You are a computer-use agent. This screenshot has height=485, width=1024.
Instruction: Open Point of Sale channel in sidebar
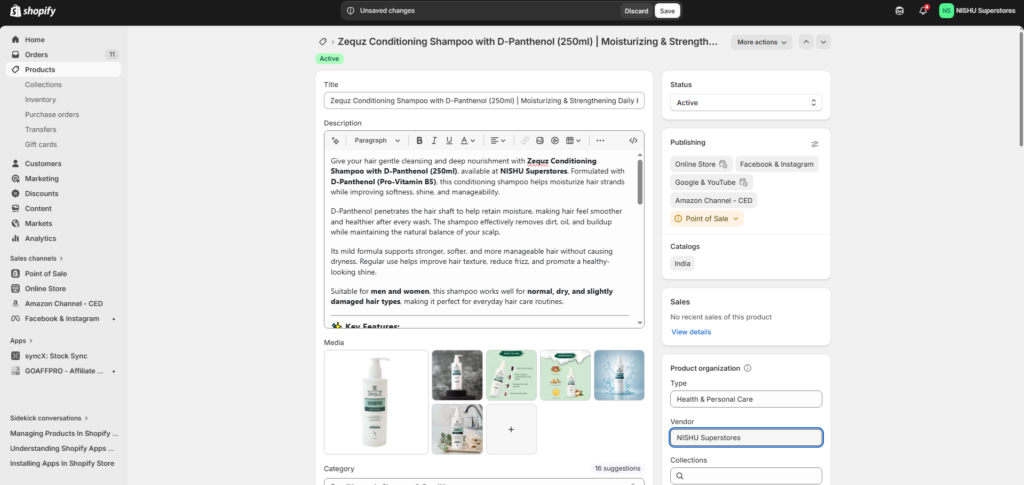pyautogui.click(x=46, y=274)
